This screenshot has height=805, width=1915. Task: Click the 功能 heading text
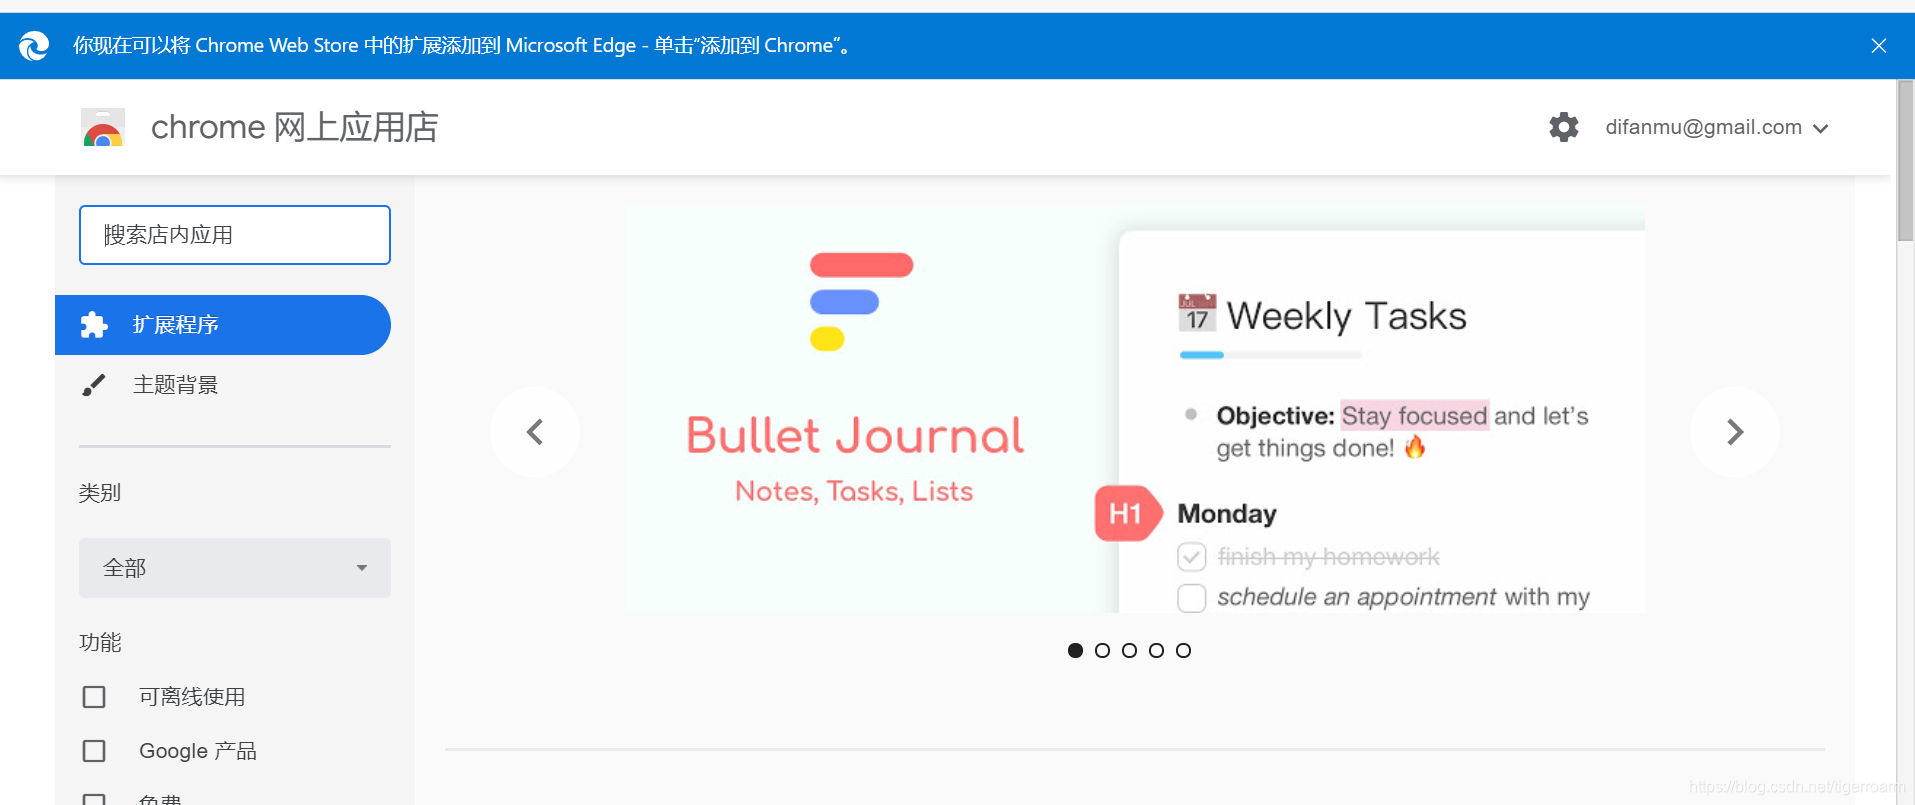pyautogui.click(x=100, y=642)
